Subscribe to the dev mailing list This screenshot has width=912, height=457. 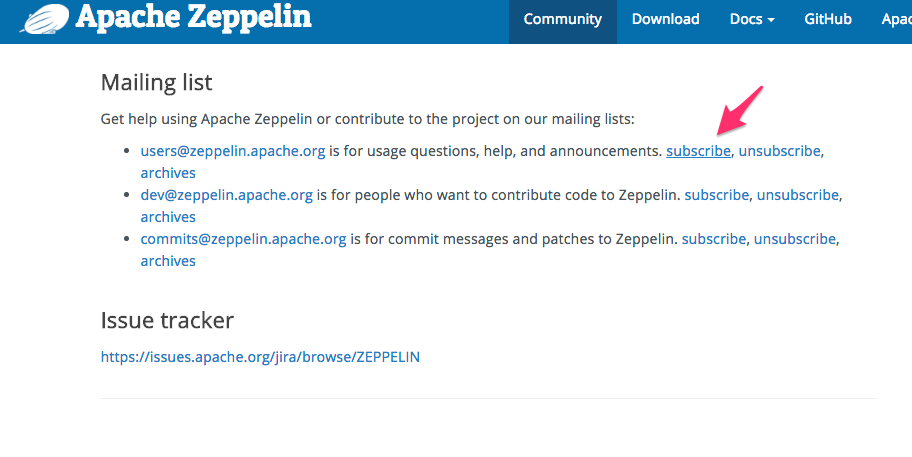(x=716, y=195)
